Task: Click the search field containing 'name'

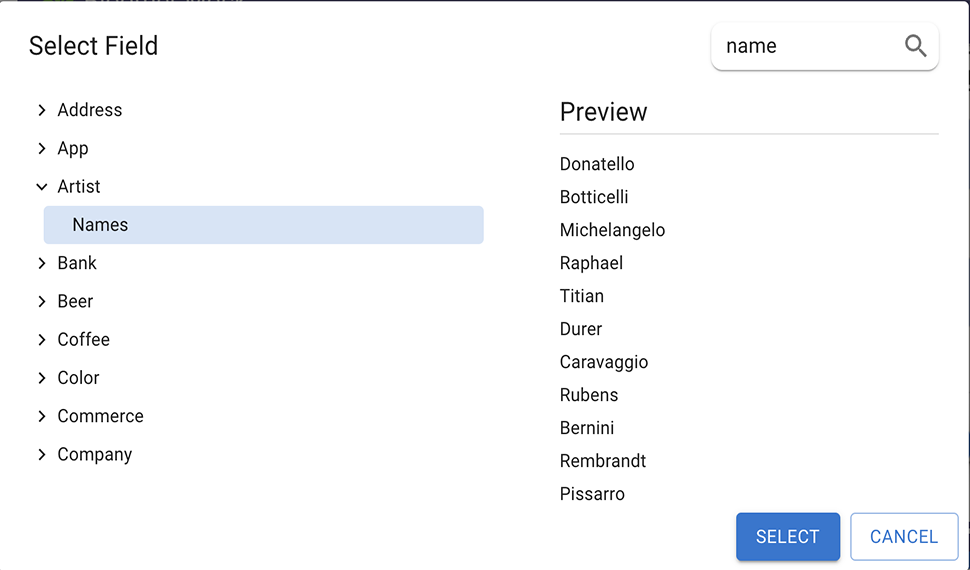Action: point(805,46)
